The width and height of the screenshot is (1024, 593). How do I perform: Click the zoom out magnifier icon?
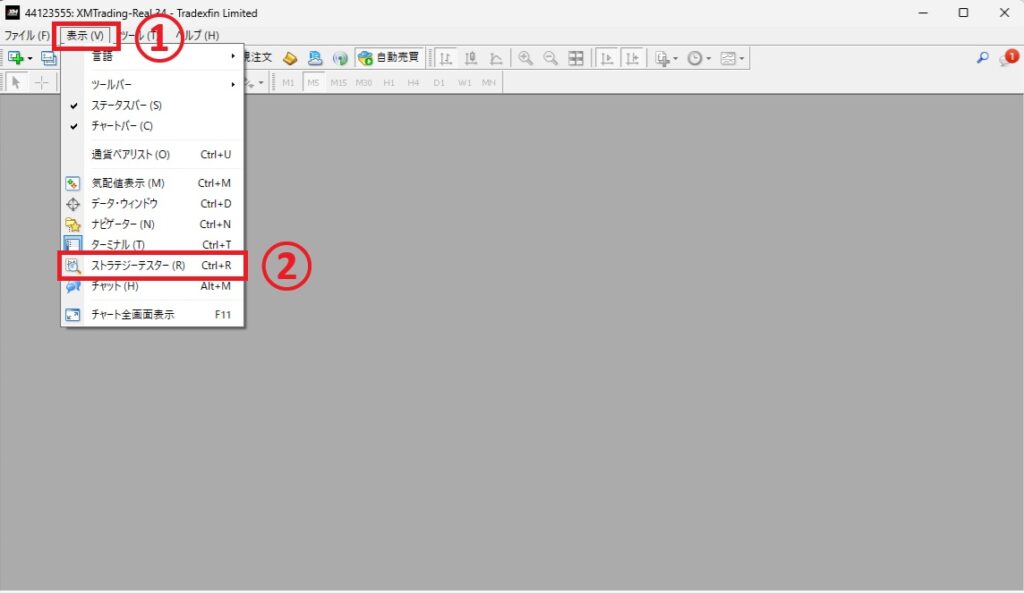pos(551,58)
